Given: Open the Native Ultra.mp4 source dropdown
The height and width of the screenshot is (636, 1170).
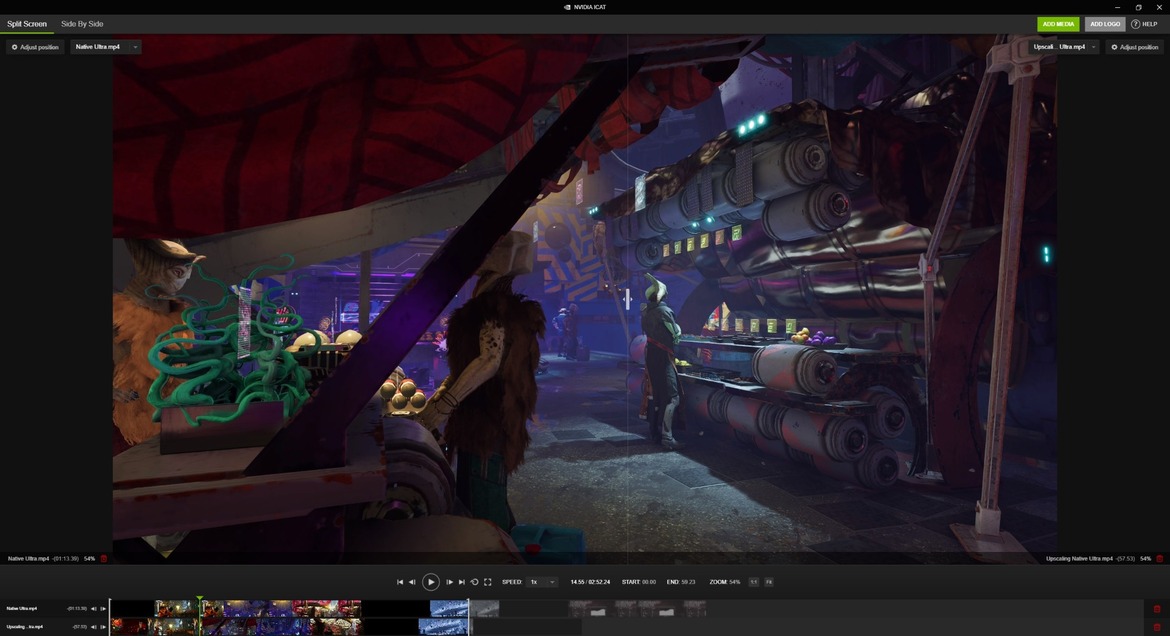Looking at the screenshot, I should [105, 47].
